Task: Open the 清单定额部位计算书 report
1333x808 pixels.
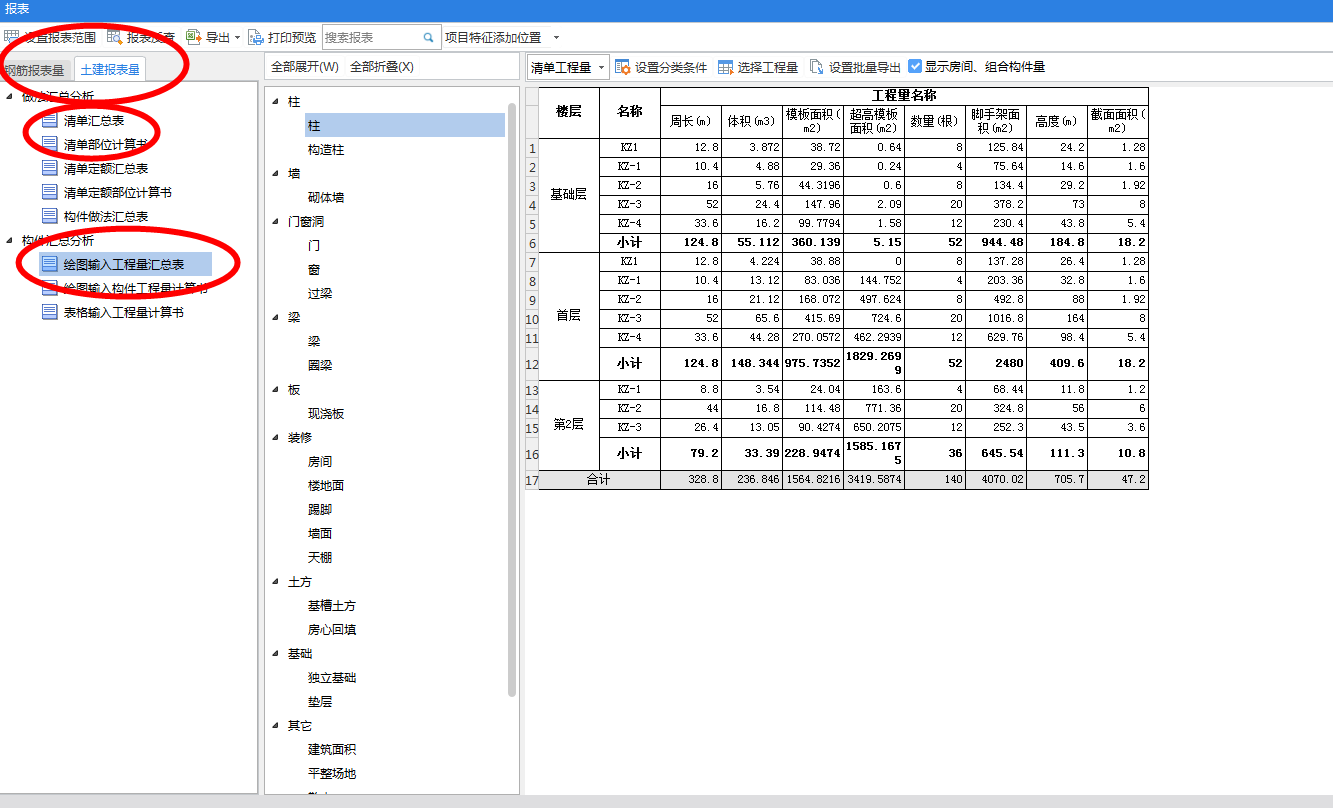Action: 118,192
